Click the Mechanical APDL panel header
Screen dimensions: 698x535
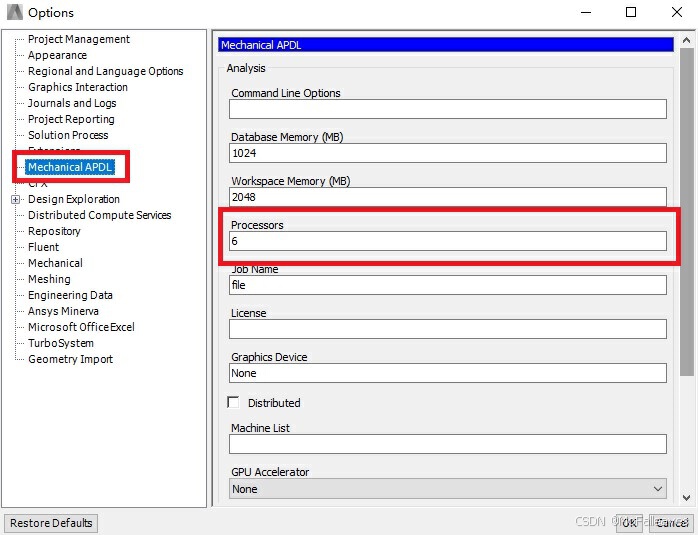[x=446, y=45]
